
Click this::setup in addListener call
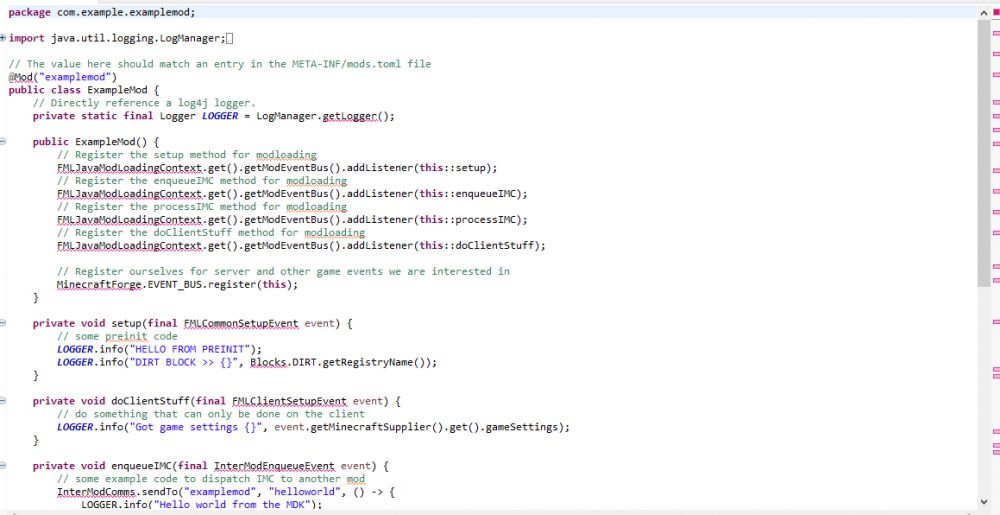(452, 168)
